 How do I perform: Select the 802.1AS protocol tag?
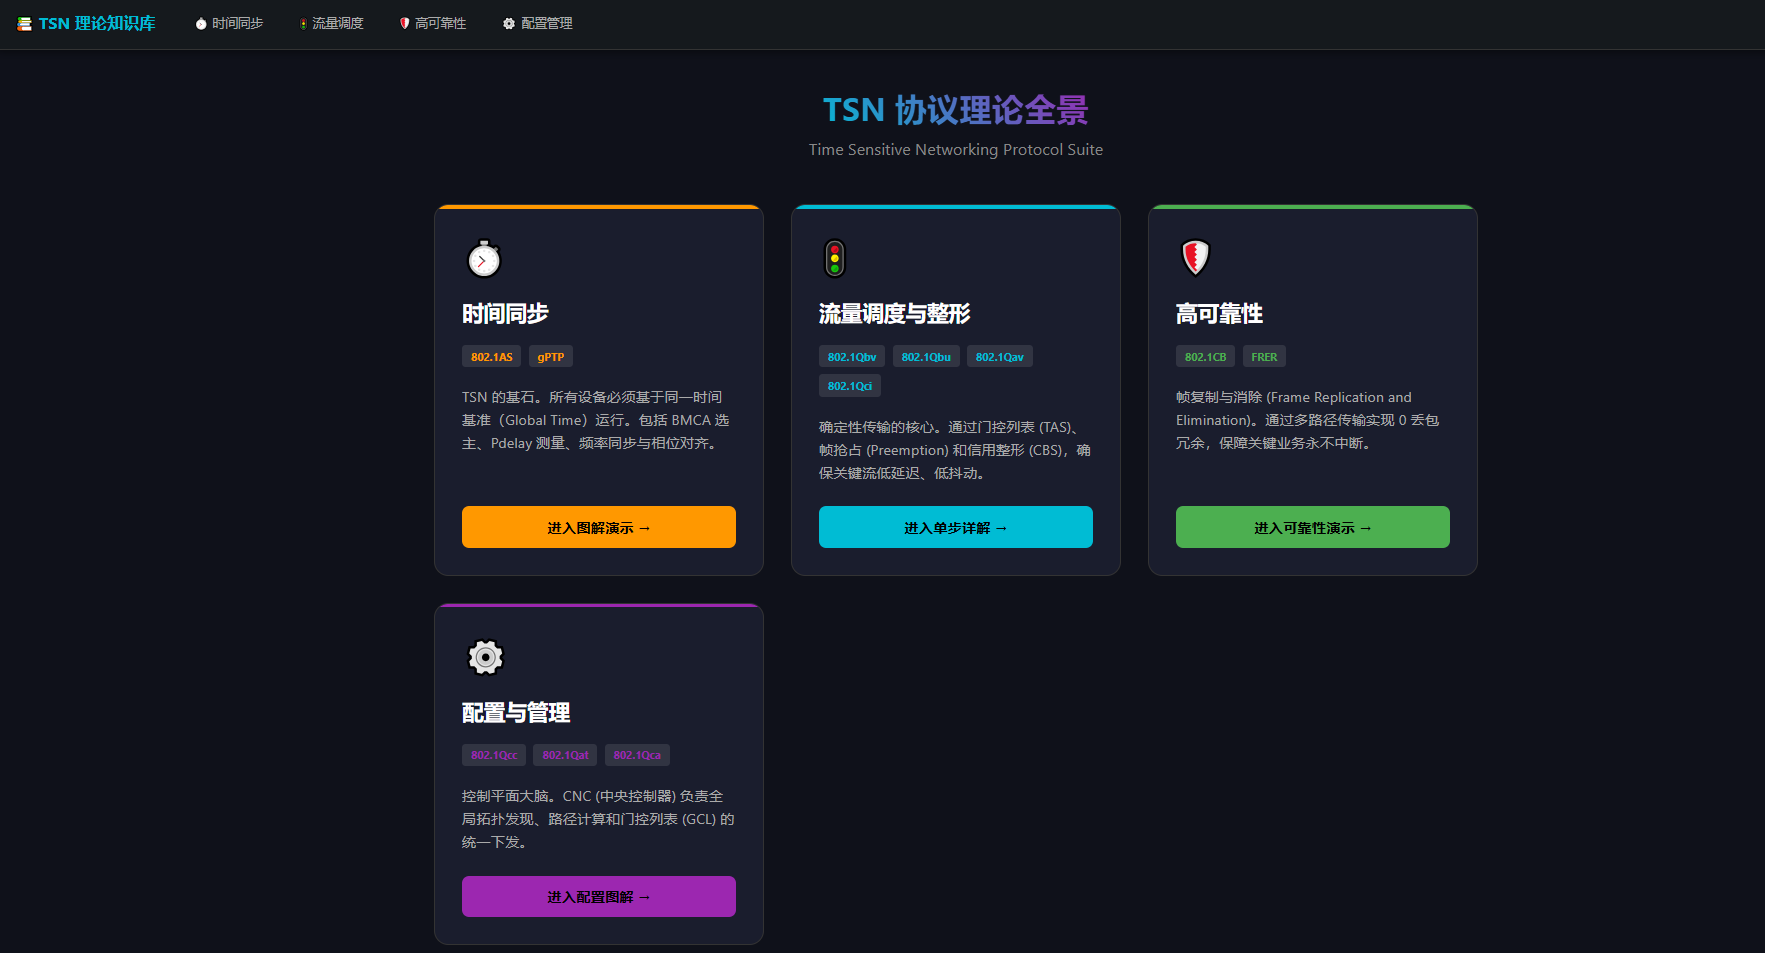tap(491, 356)
